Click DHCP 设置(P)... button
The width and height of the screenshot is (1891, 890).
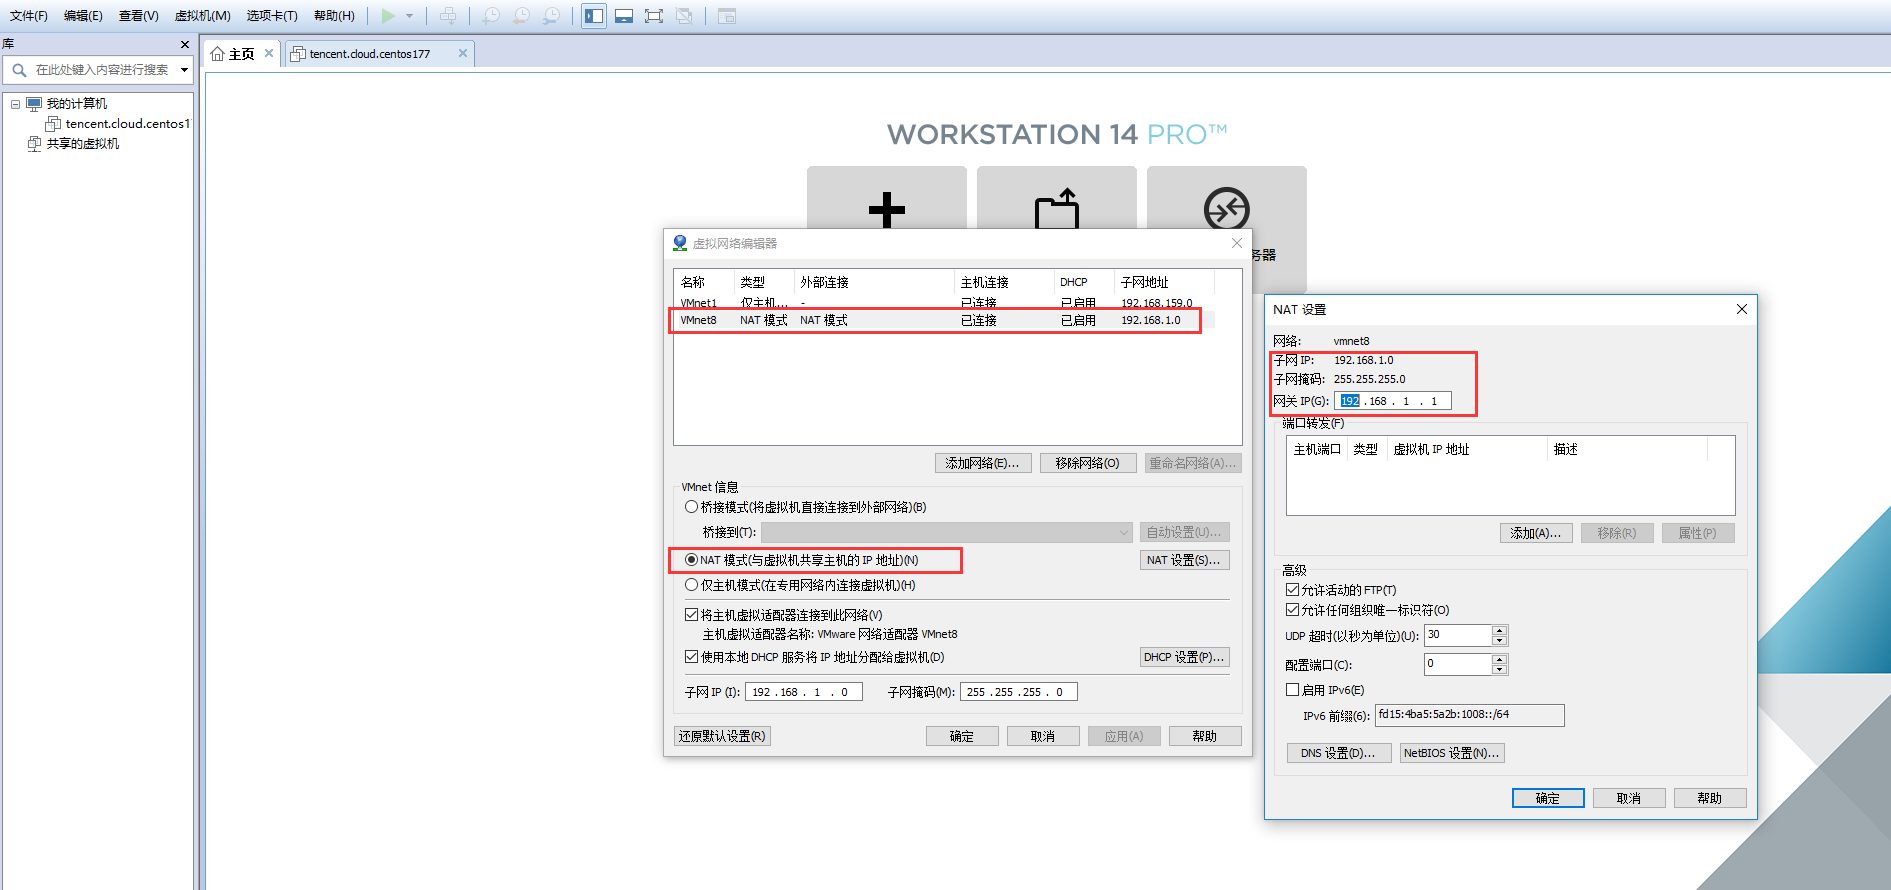click(x=1184, y=657)
